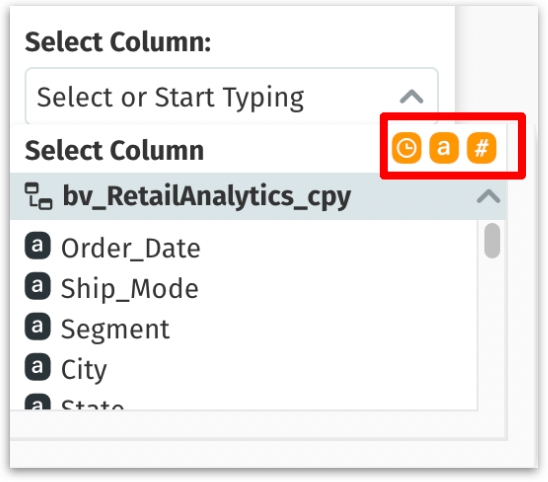The image size is (548, 482).
Task: Toggle the text 'a' column type filter
Action: click(x=444, y=148)
